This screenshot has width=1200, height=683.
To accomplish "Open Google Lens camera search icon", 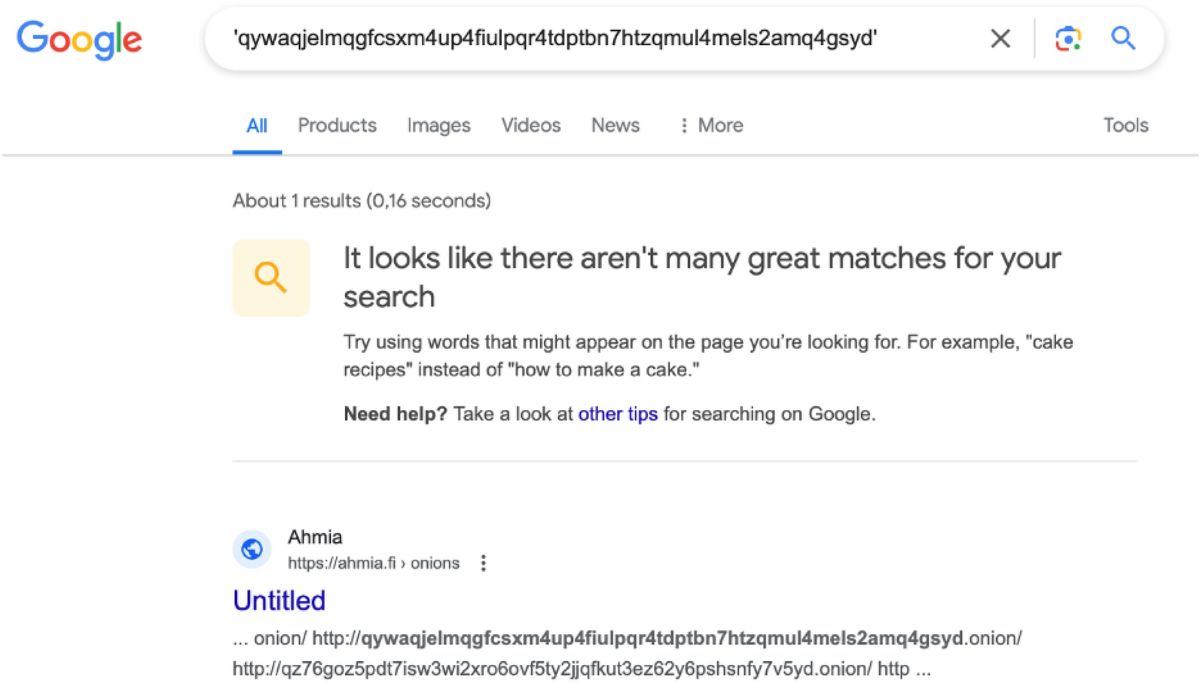I will click(x=1068, y=39).
